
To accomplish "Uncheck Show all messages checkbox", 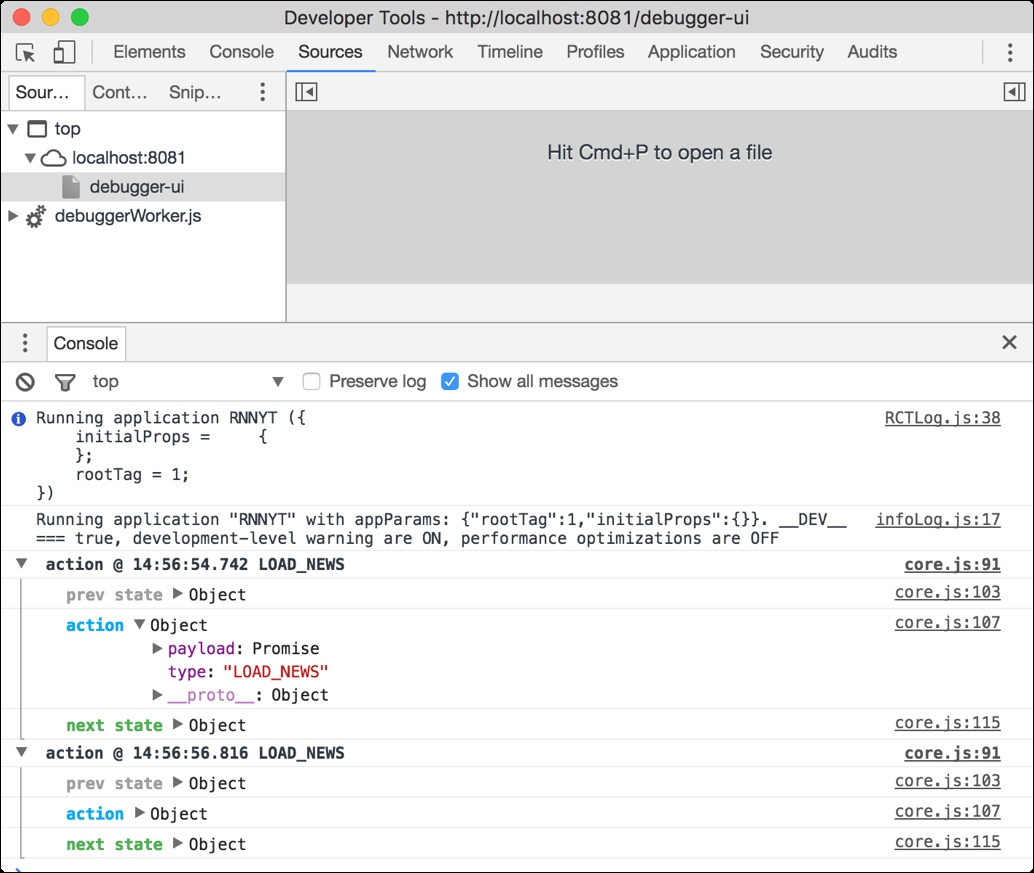I will point(450,381).
